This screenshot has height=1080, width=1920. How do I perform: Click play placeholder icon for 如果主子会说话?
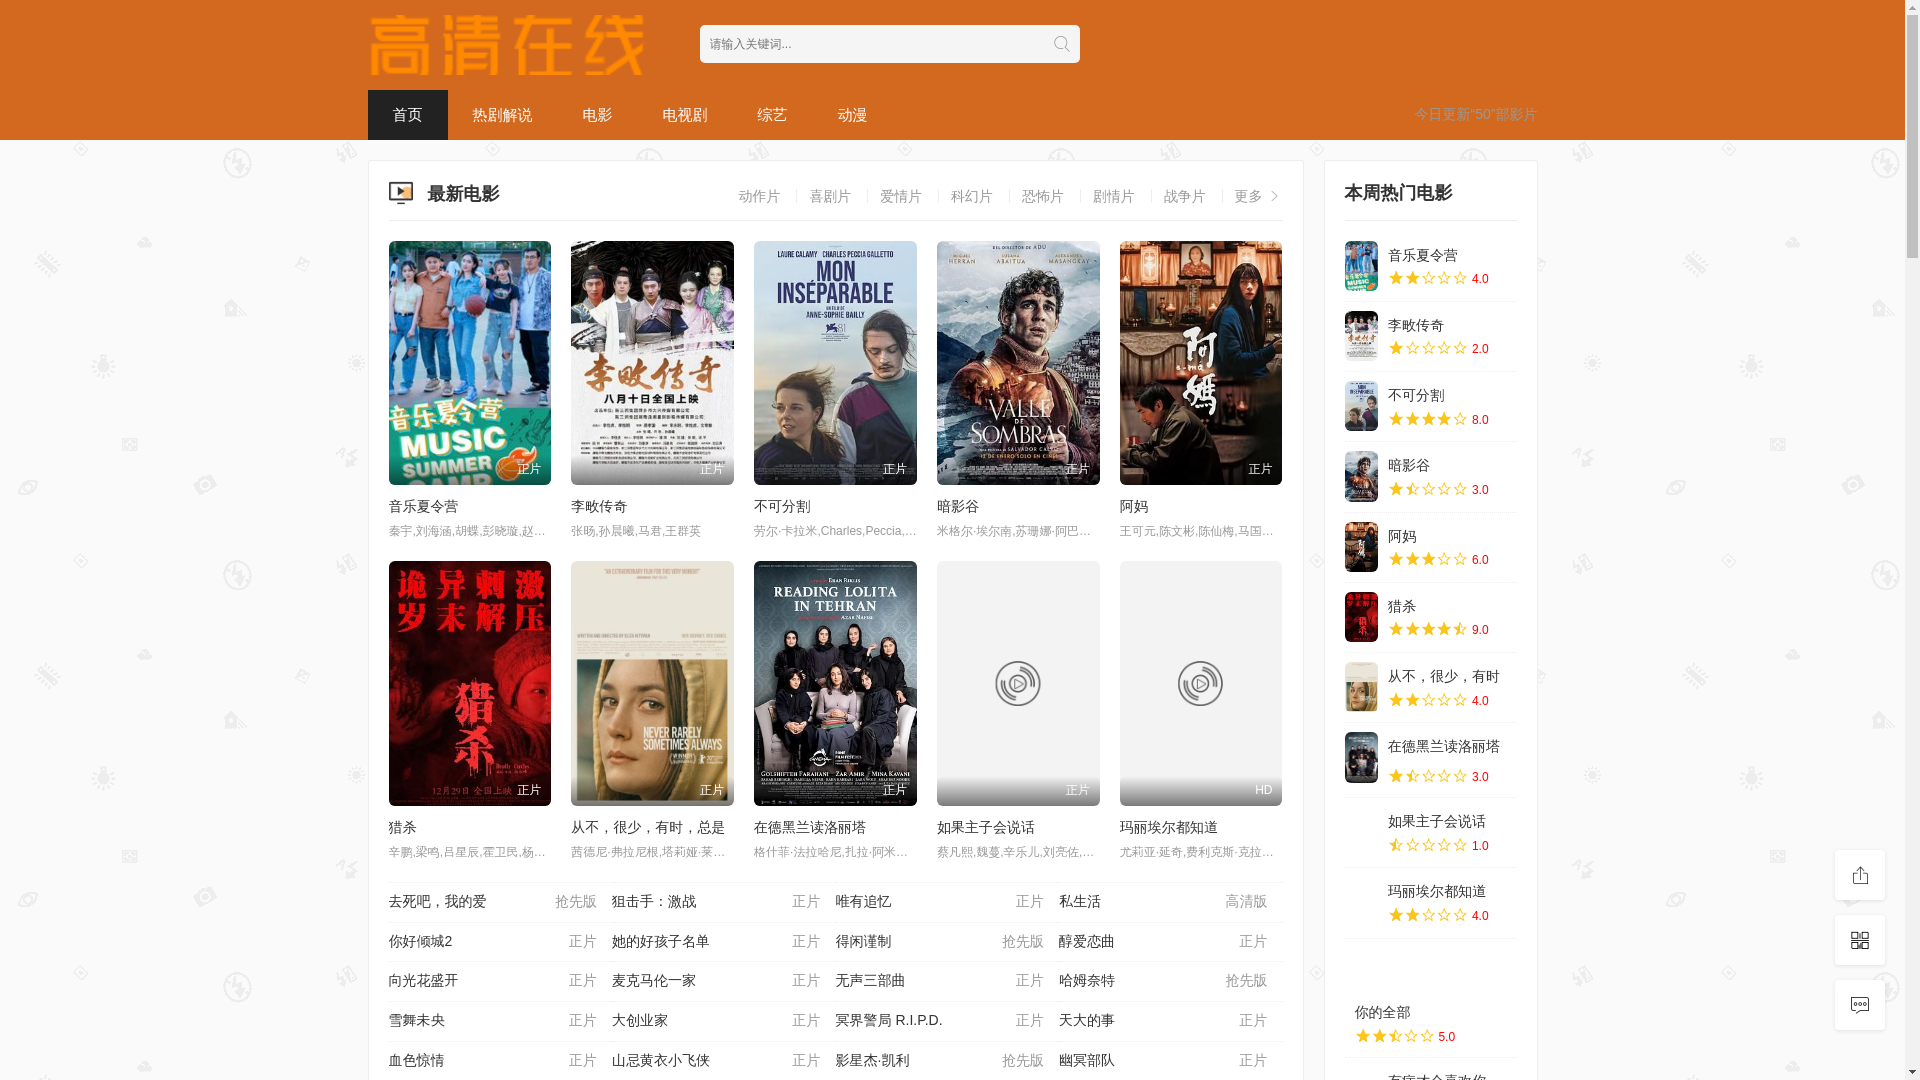click(1017, 684)
